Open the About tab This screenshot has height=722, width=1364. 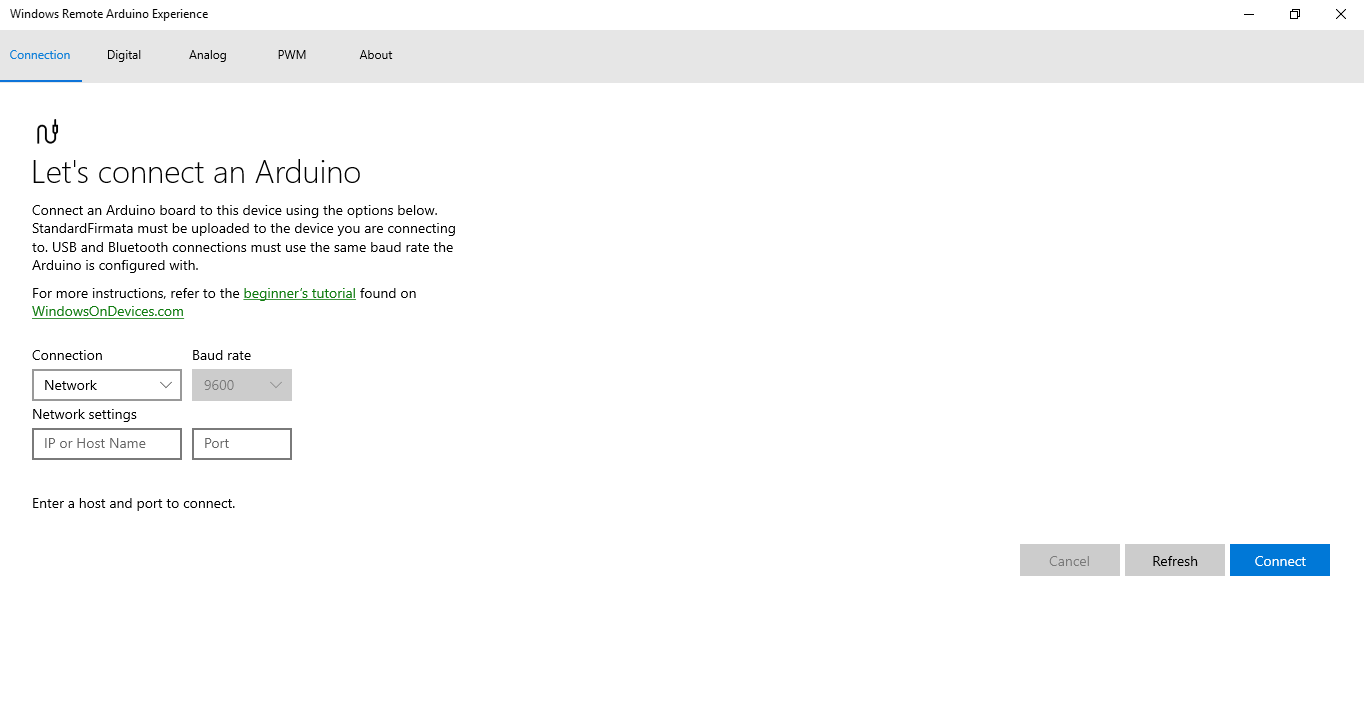pos(375,55)
